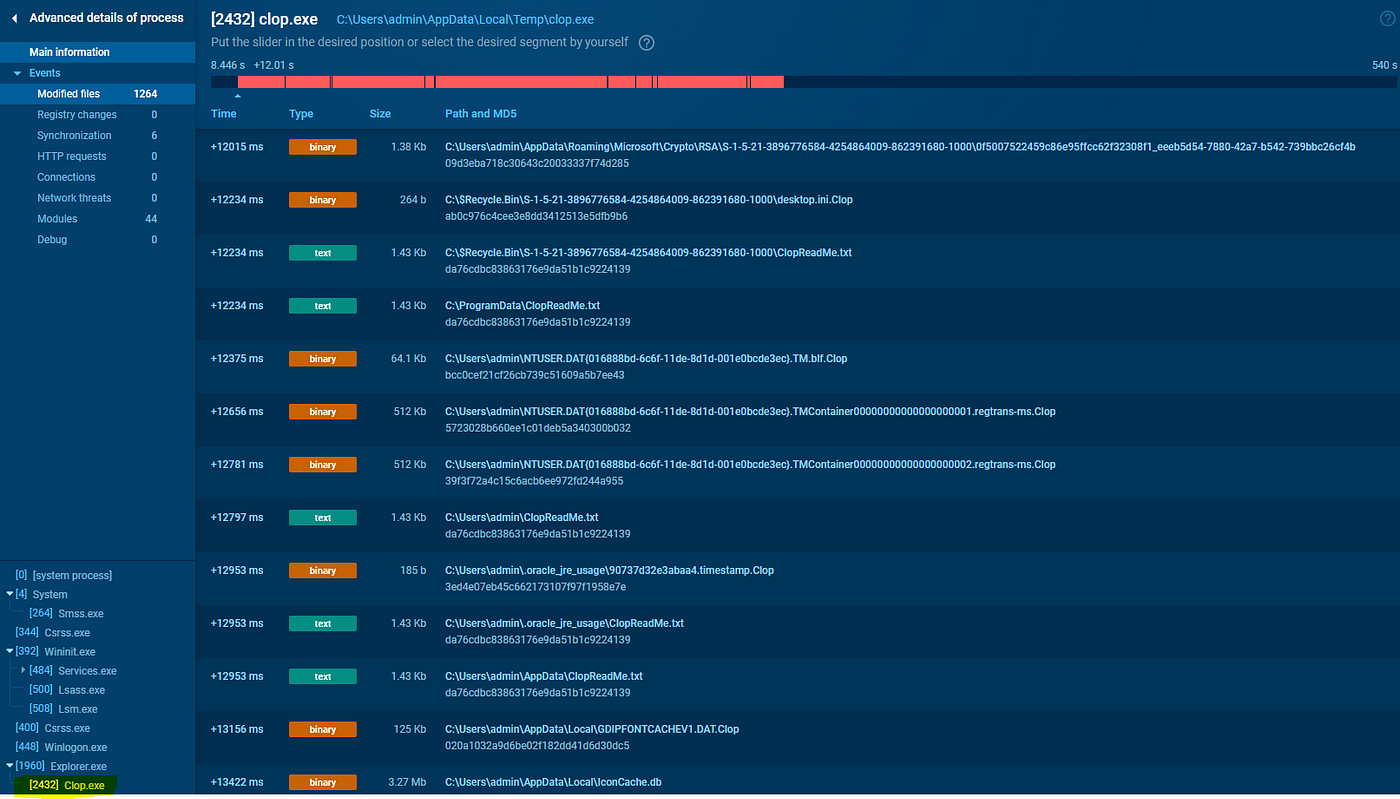Click the red timeline segment bar
The image size is (1400, 799).
point(510,82)
